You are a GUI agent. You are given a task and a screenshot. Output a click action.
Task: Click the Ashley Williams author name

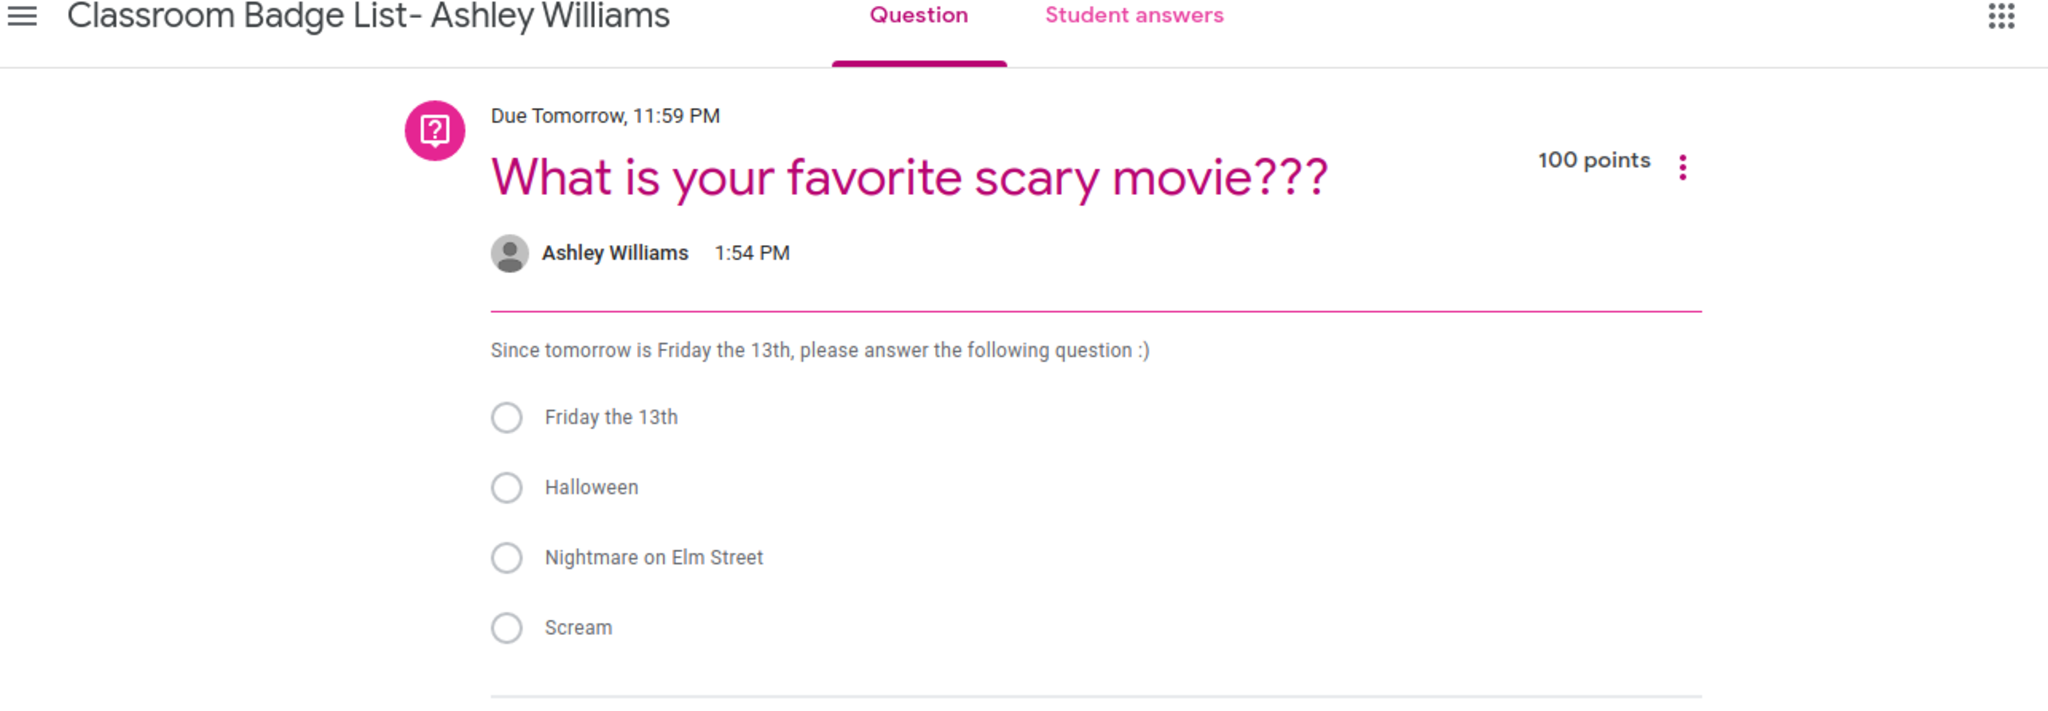coord(615,253)
